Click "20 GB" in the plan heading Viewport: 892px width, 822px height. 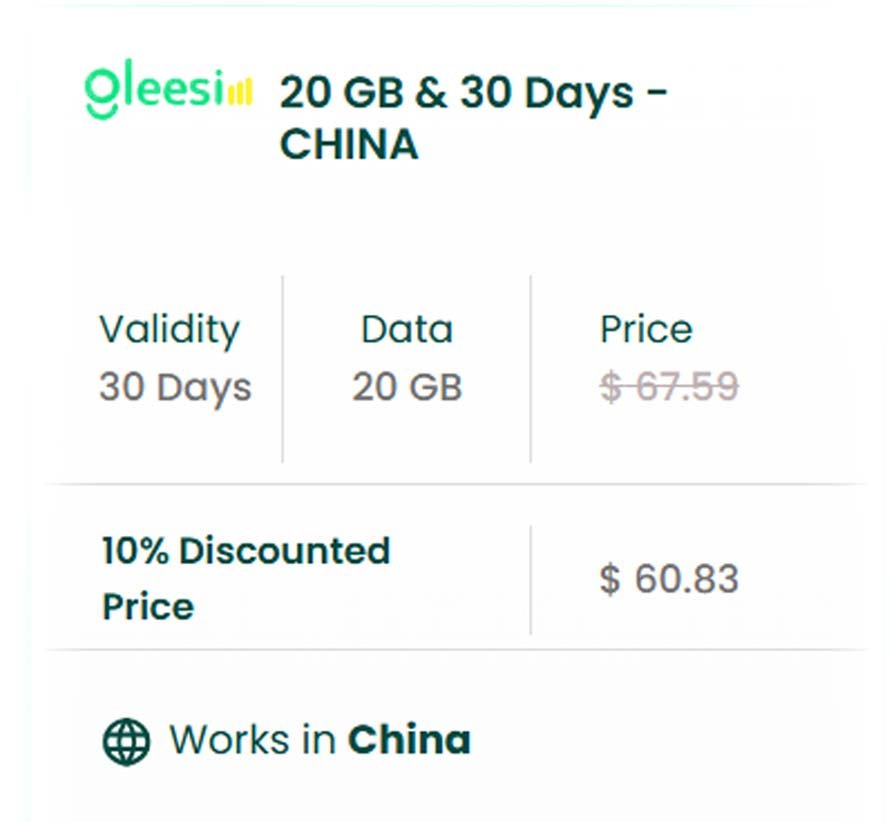337,93
